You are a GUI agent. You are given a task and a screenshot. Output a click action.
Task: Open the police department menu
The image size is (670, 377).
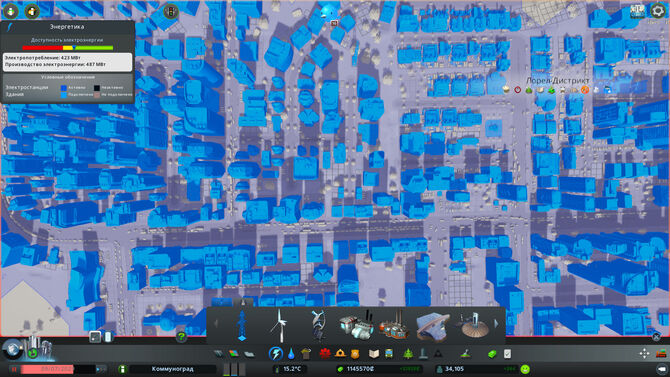point(355,354)
